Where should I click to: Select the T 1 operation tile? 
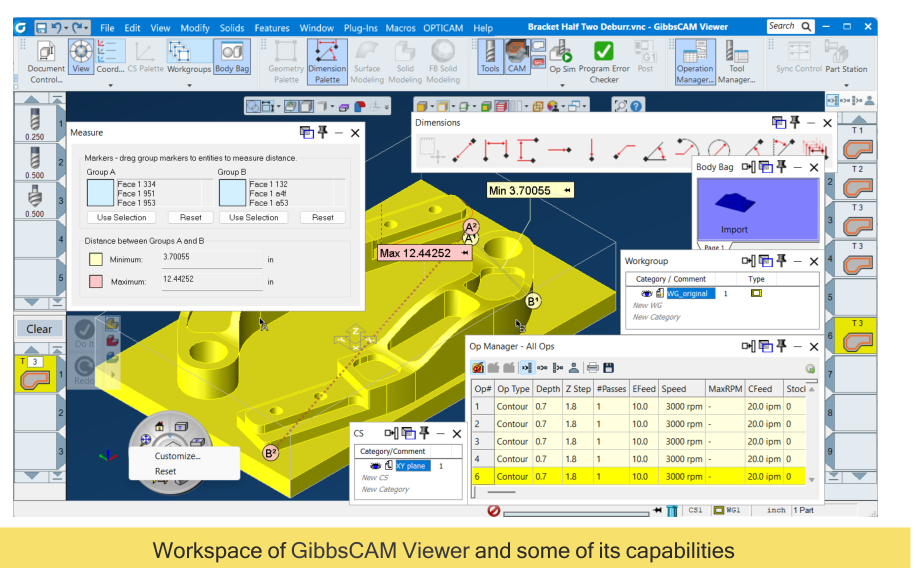click(x=858, y=144)
